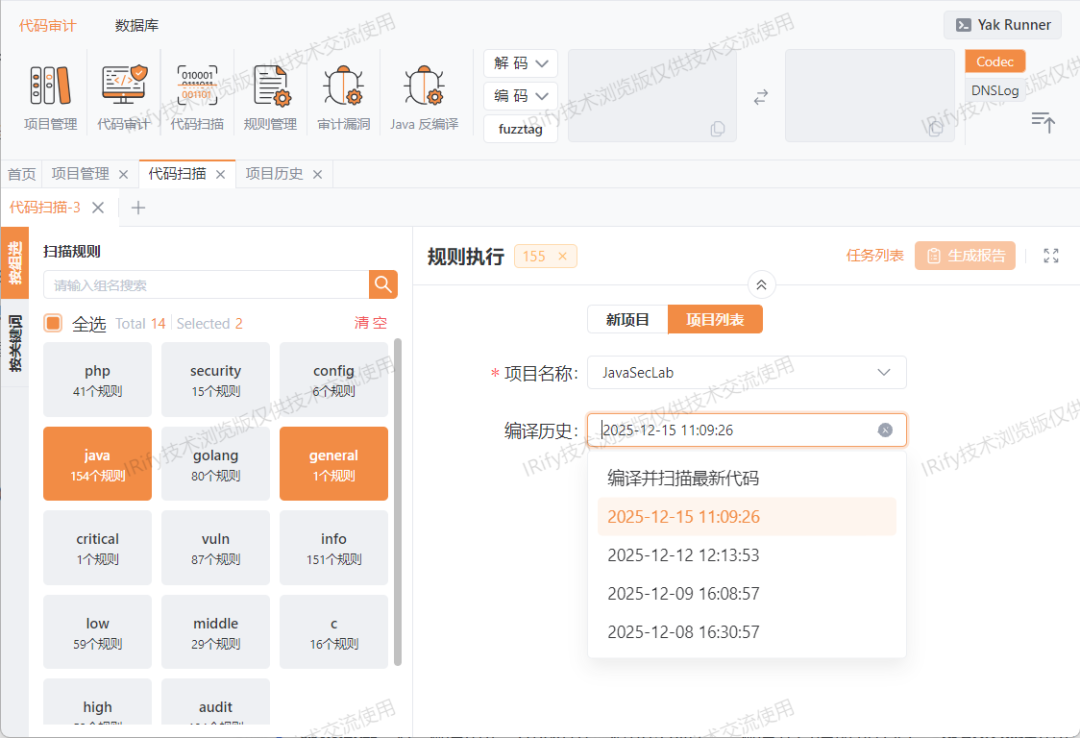Copy the right codec box content
The width and height of the screenshot is (1080, 738).
click(x=935, y=129)
